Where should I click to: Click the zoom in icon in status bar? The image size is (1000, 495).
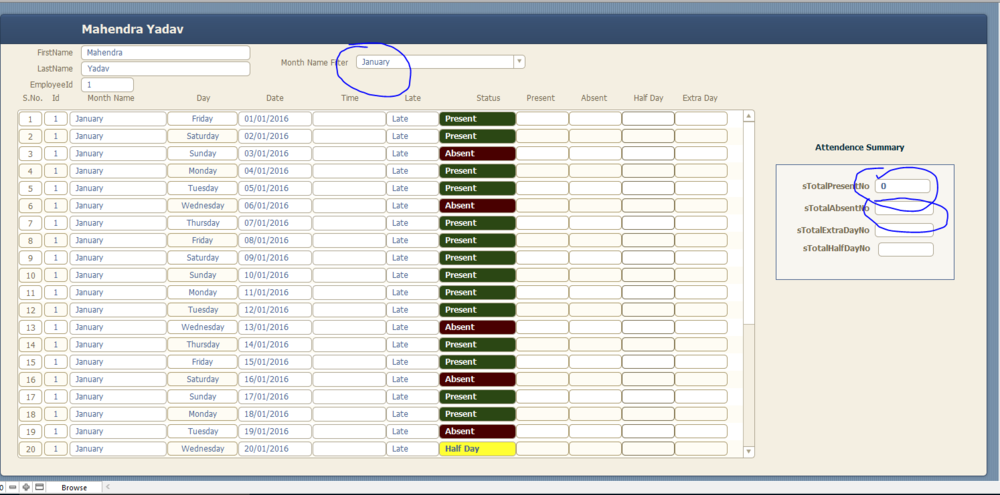pos(26,487)
